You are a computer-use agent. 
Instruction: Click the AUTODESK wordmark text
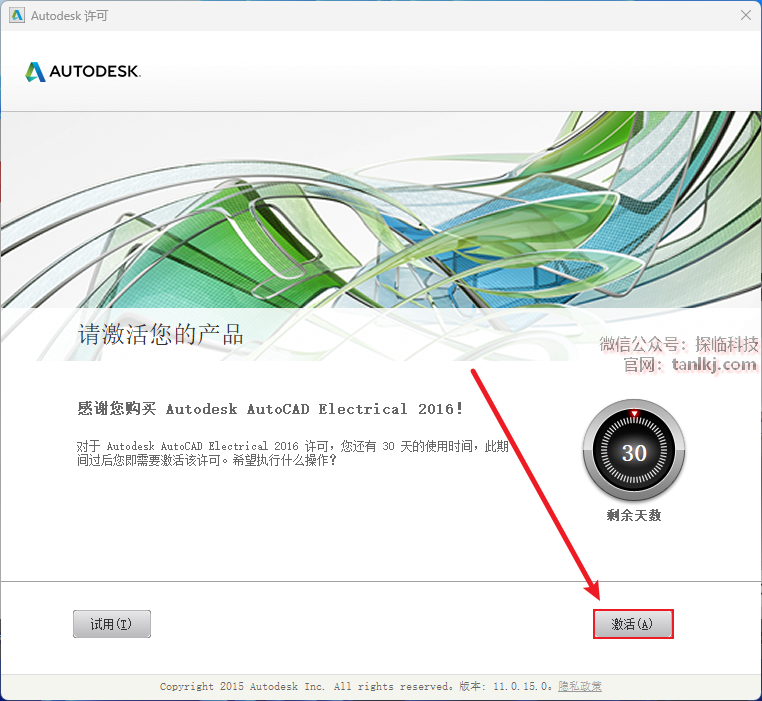95,71
